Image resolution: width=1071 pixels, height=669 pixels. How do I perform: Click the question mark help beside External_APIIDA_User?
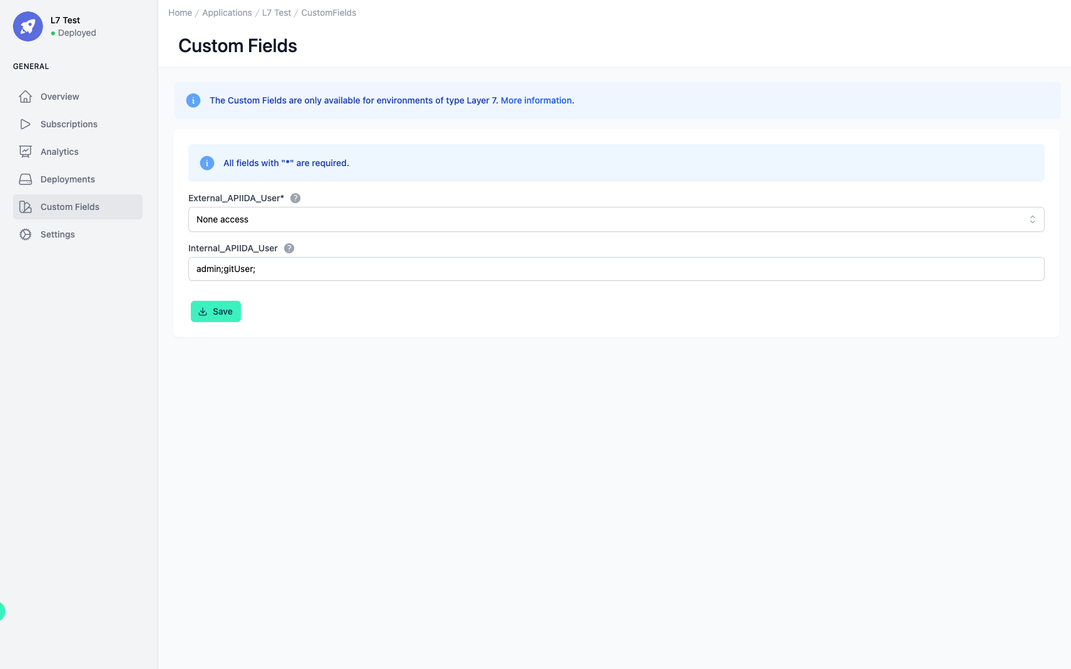(295, 198)
